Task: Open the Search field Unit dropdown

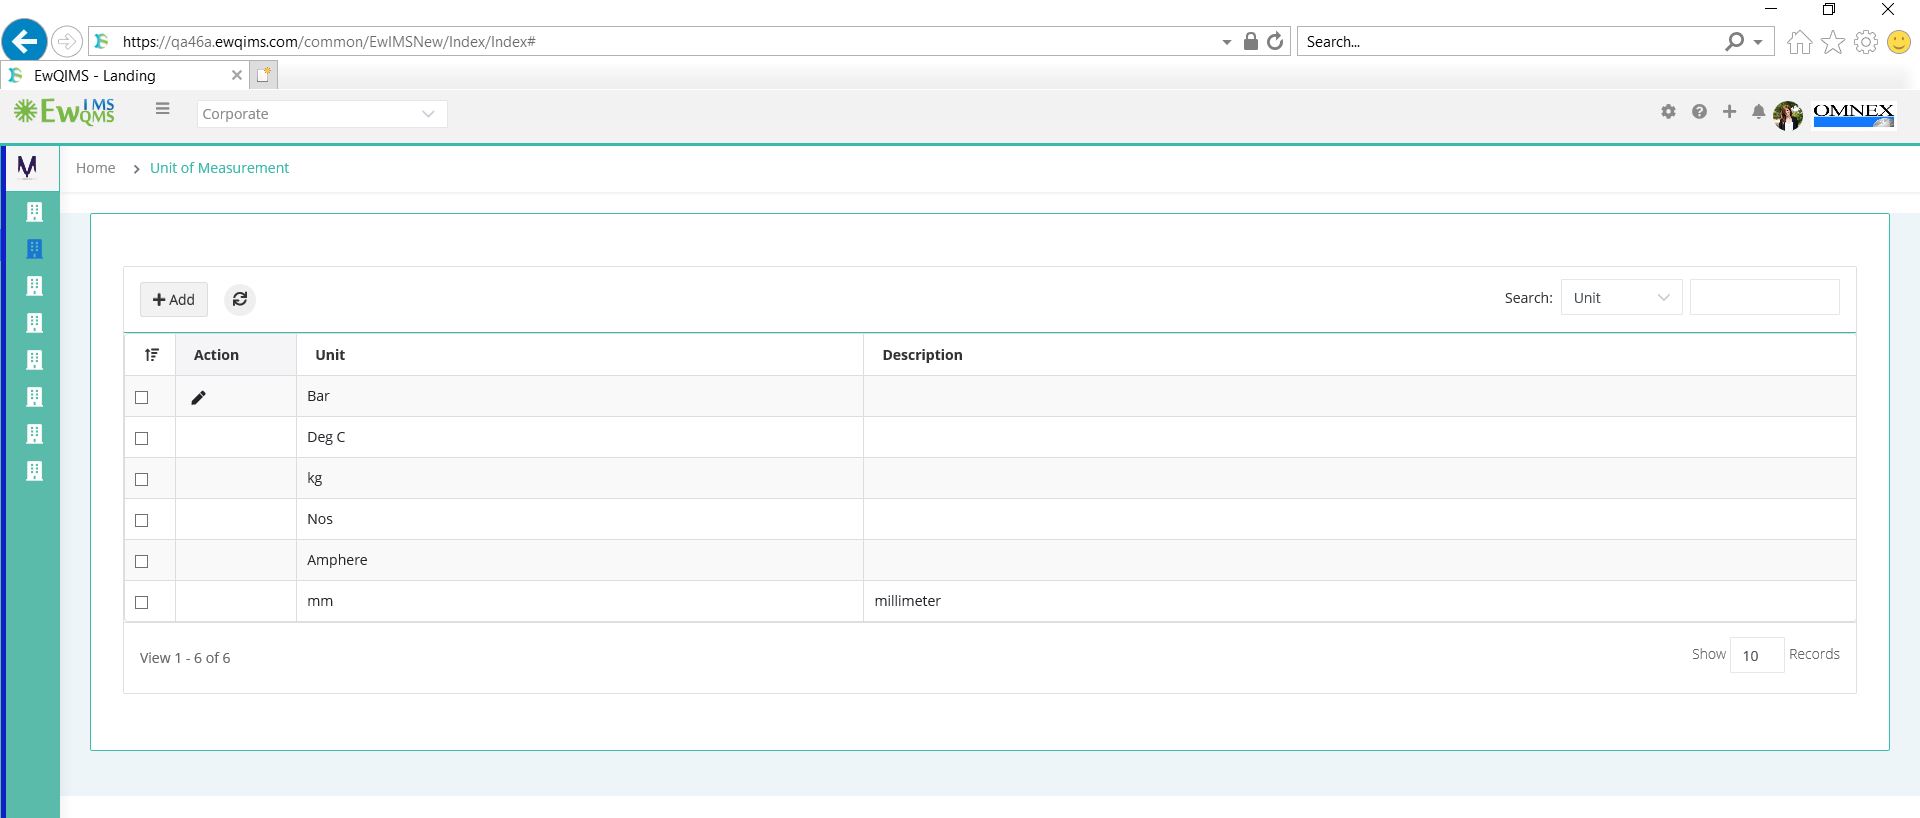Action: 1621,298
